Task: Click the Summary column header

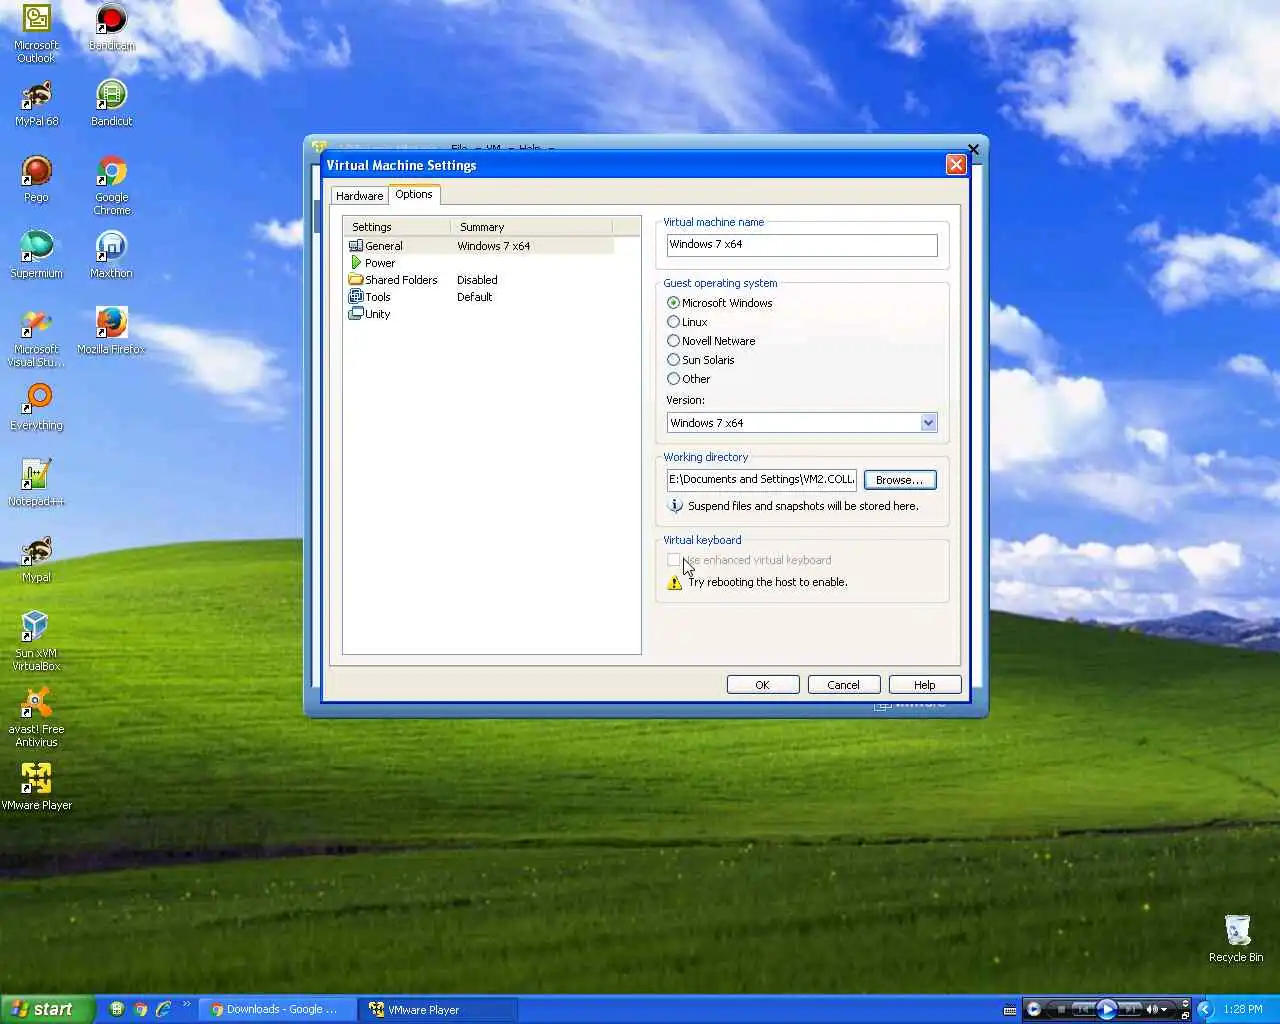Action: (x=531, y=227)
